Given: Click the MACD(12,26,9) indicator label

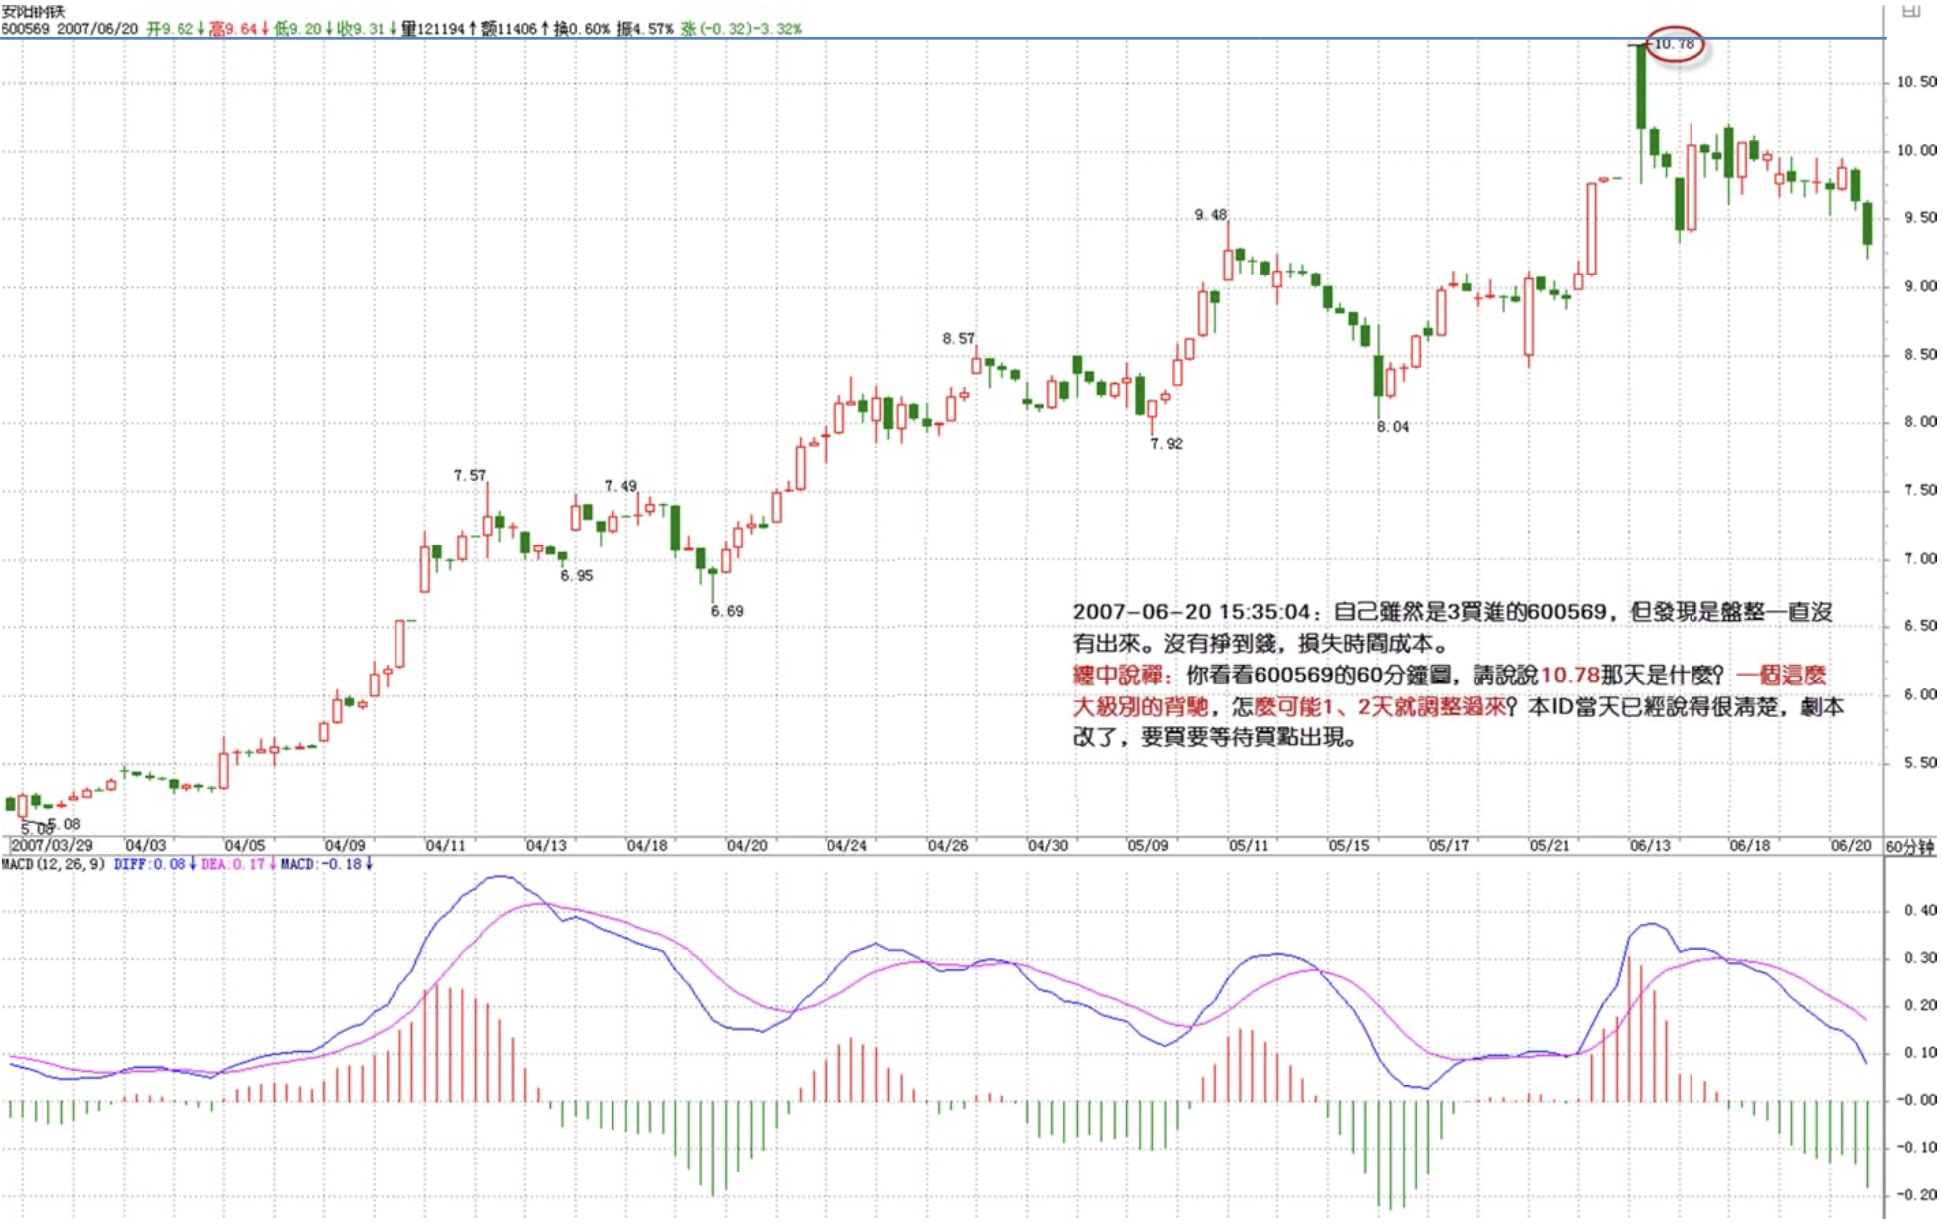Looking at the screenshot, I should point(53,864).
